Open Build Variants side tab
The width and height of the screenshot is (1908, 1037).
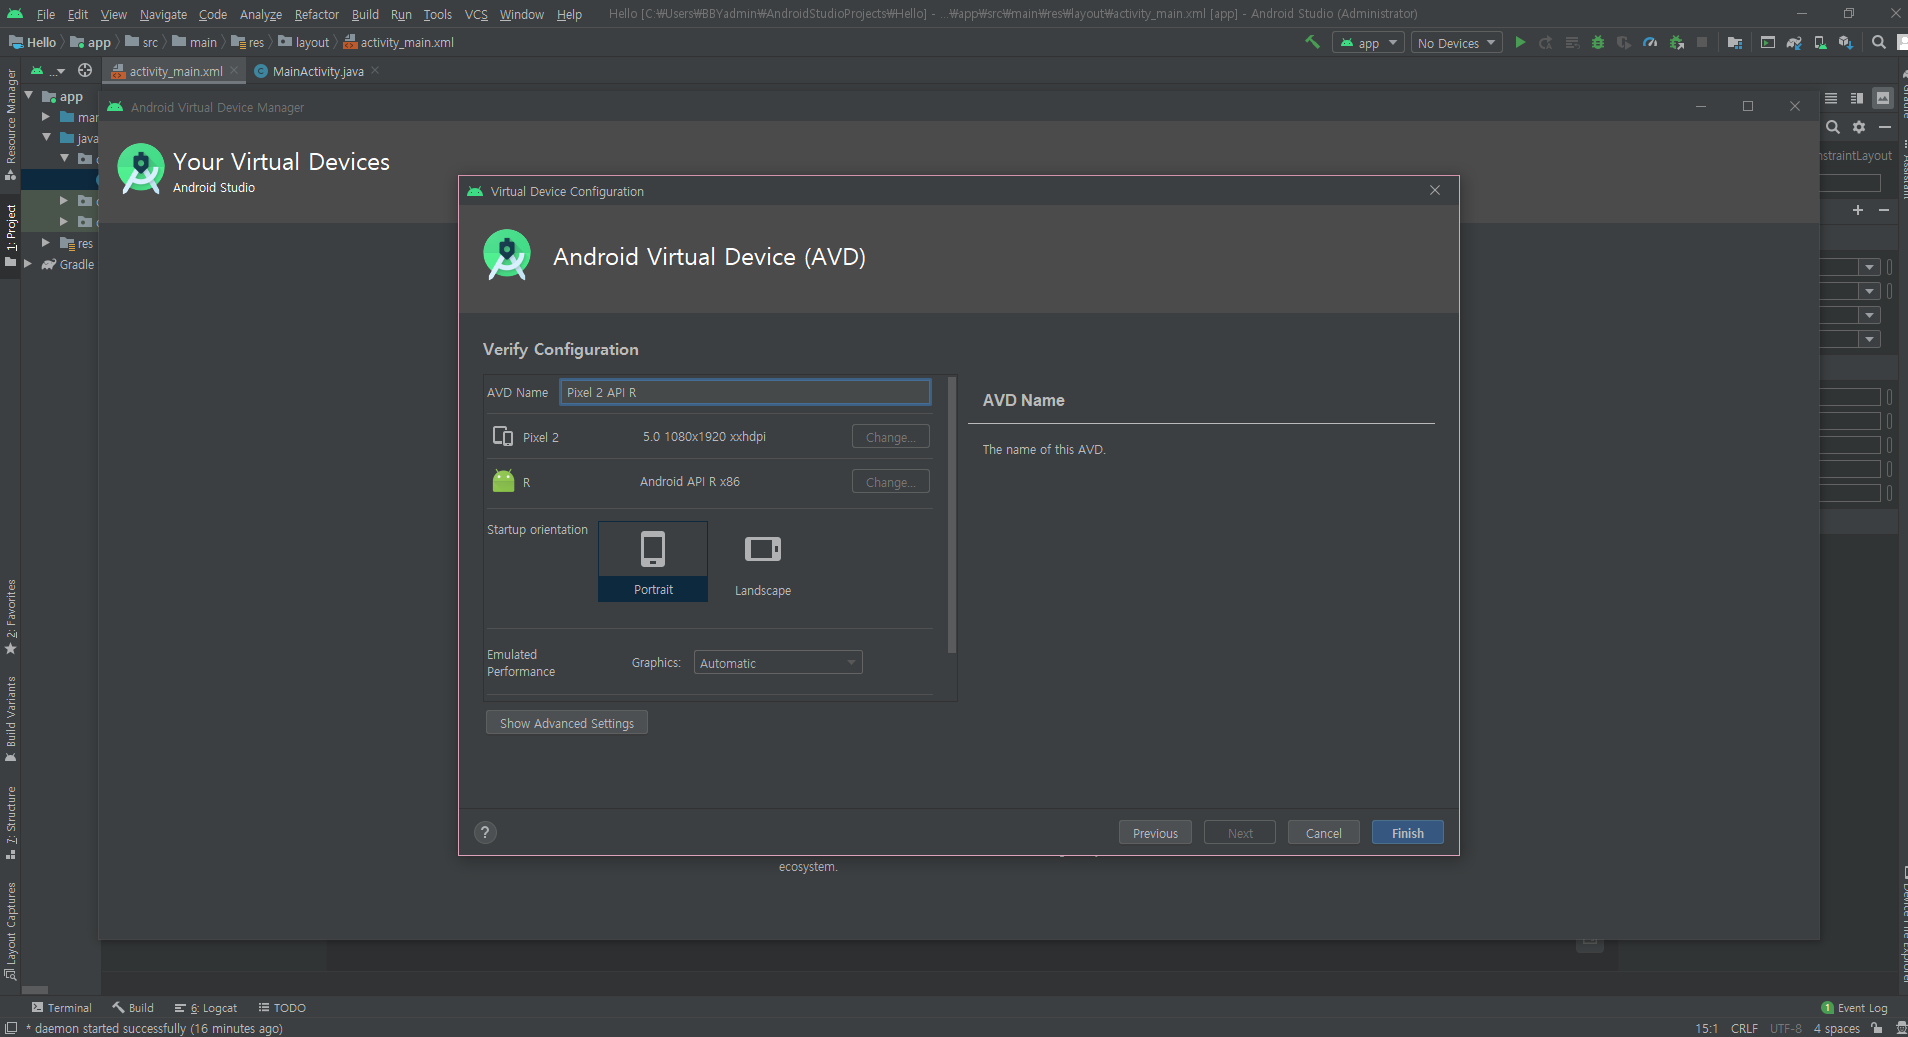10,718
